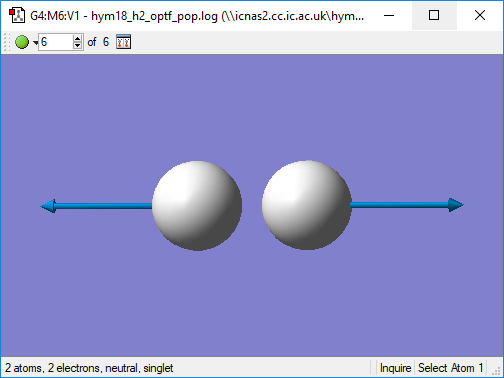Open dropdown arrow beside green animation button
Screen dimensions: 504x378
click(35, 43)
